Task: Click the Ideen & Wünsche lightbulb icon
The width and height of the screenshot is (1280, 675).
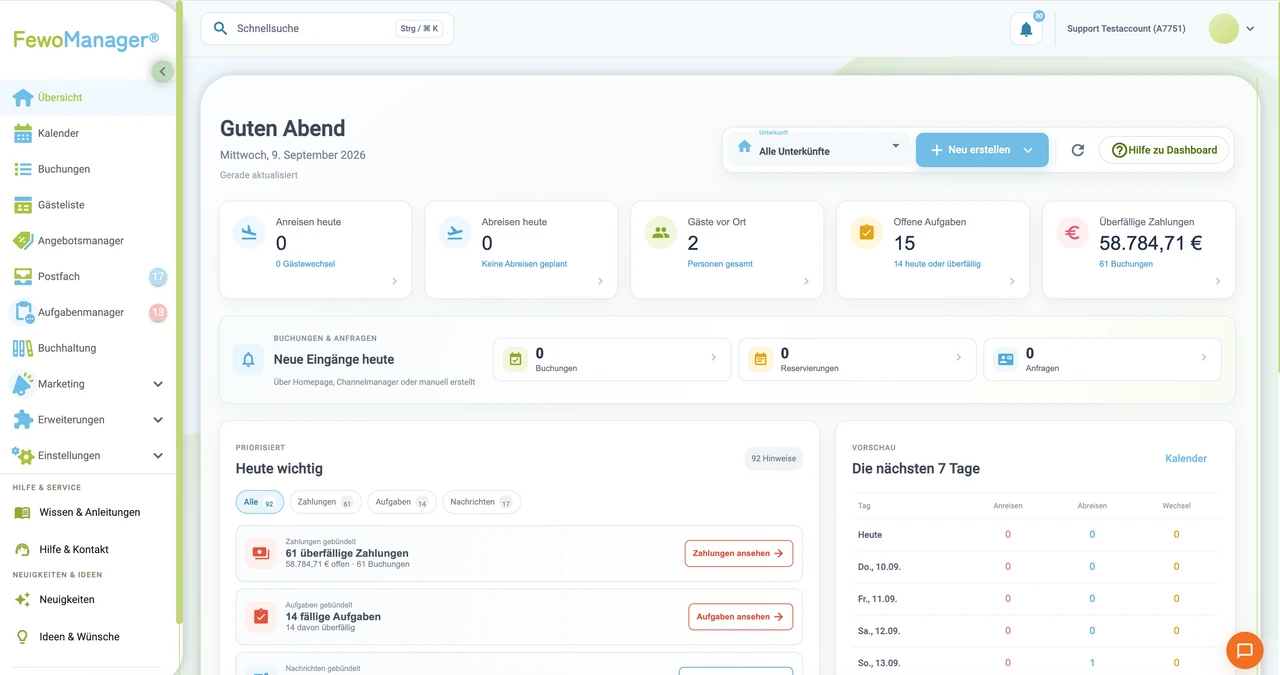Action: point(22,636)
